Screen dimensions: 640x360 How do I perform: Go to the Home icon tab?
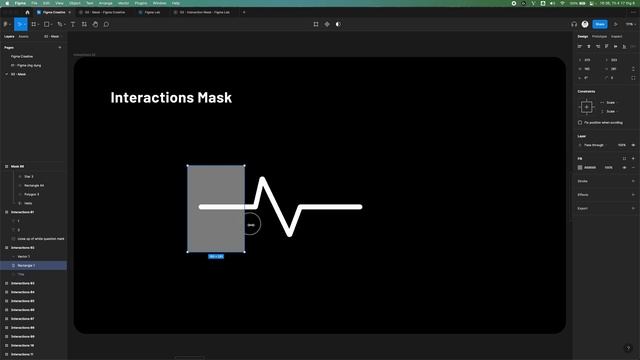(27, 12)
